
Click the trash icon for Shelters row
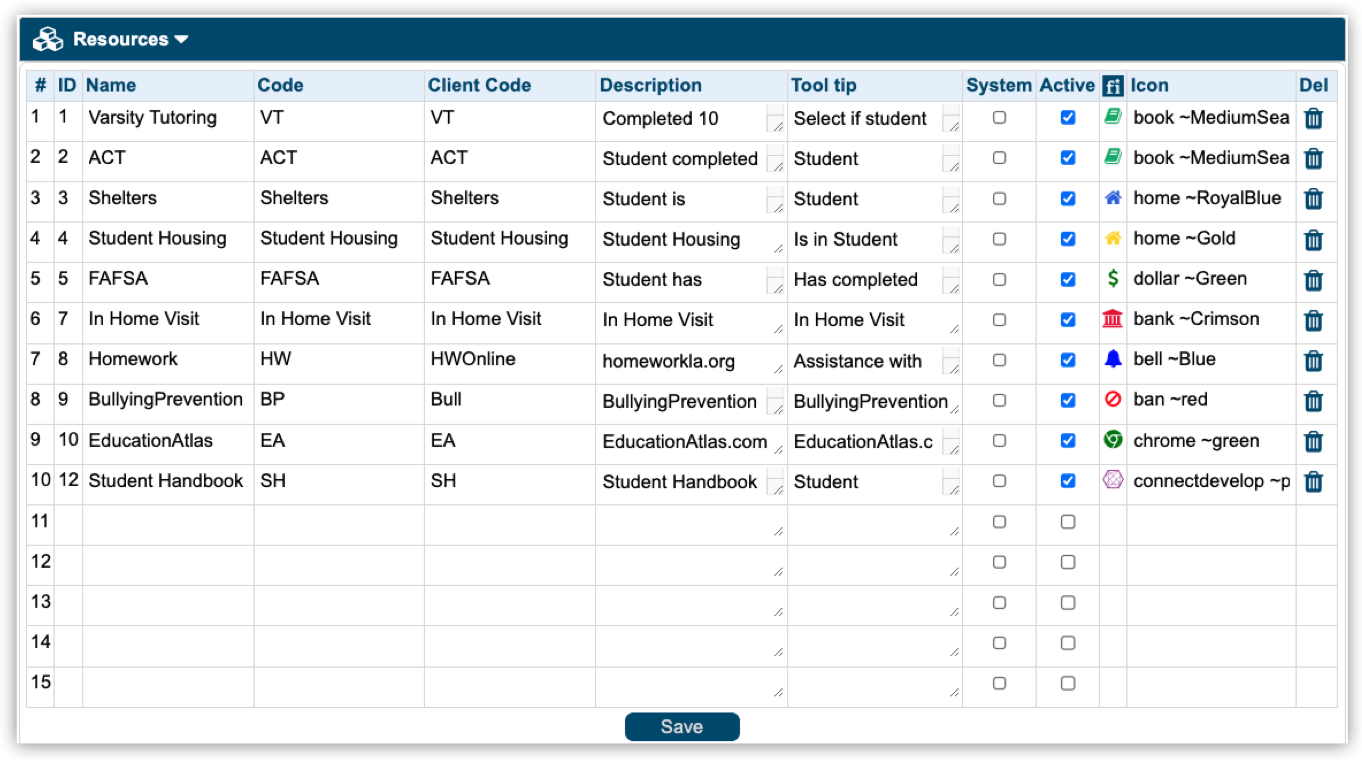click(1313, 199)
